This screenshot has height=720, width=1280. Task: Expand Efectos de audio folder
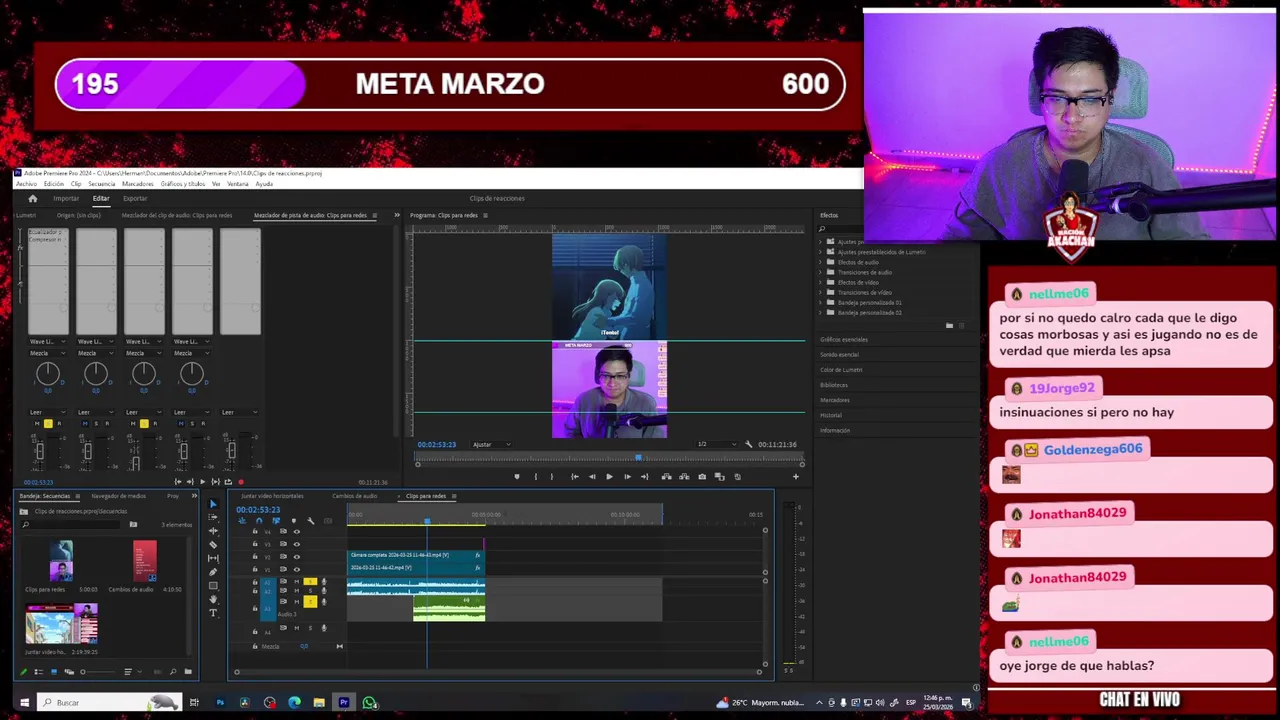point(820,262)
